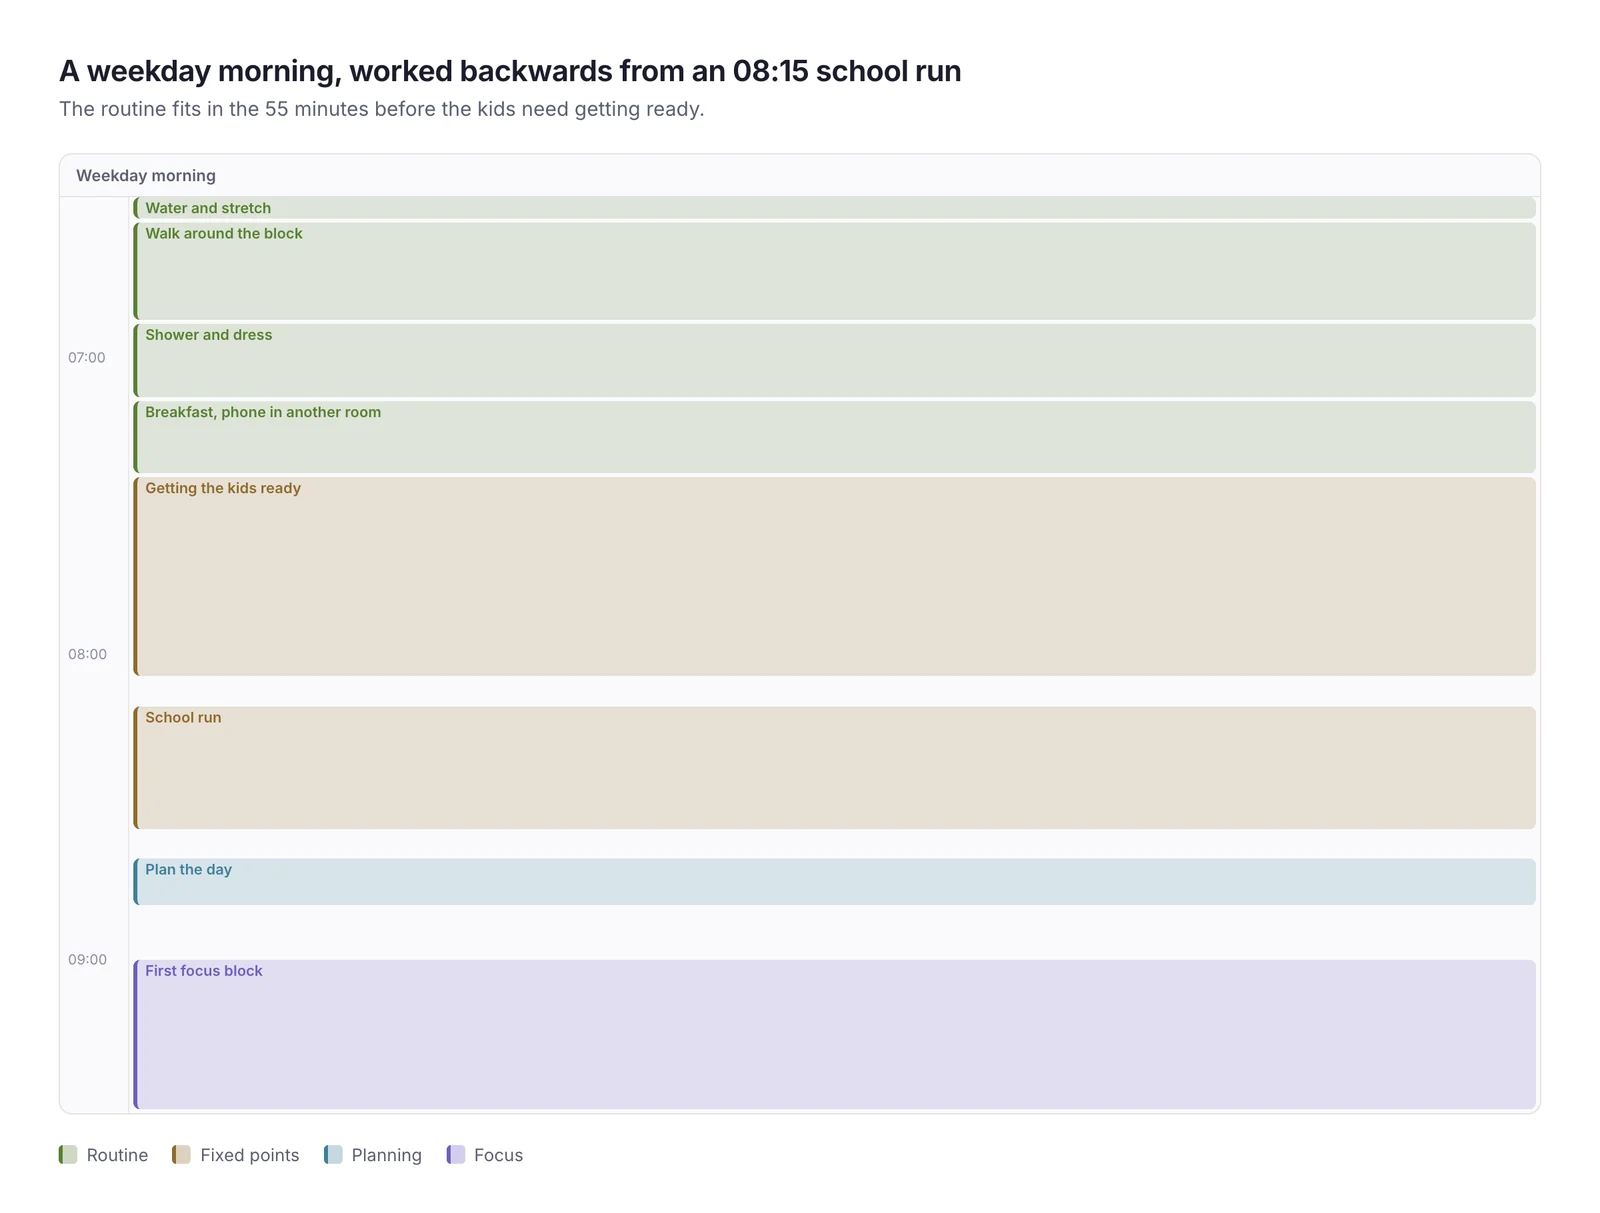Click the 08:00 time label
The image size is (1600, 1213).
(x=87, y=655)
